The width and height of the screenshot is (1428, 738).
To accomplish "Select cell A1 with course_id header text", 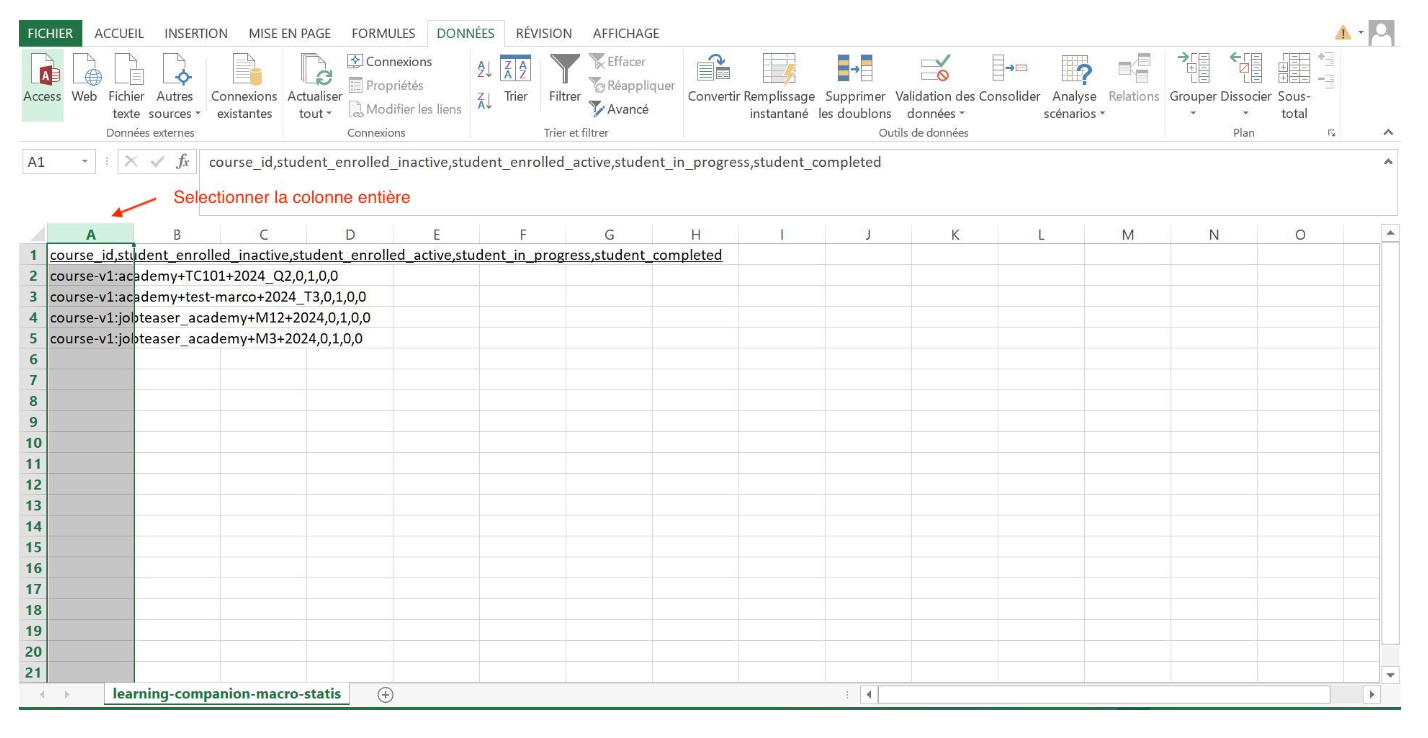I will 91,255.
